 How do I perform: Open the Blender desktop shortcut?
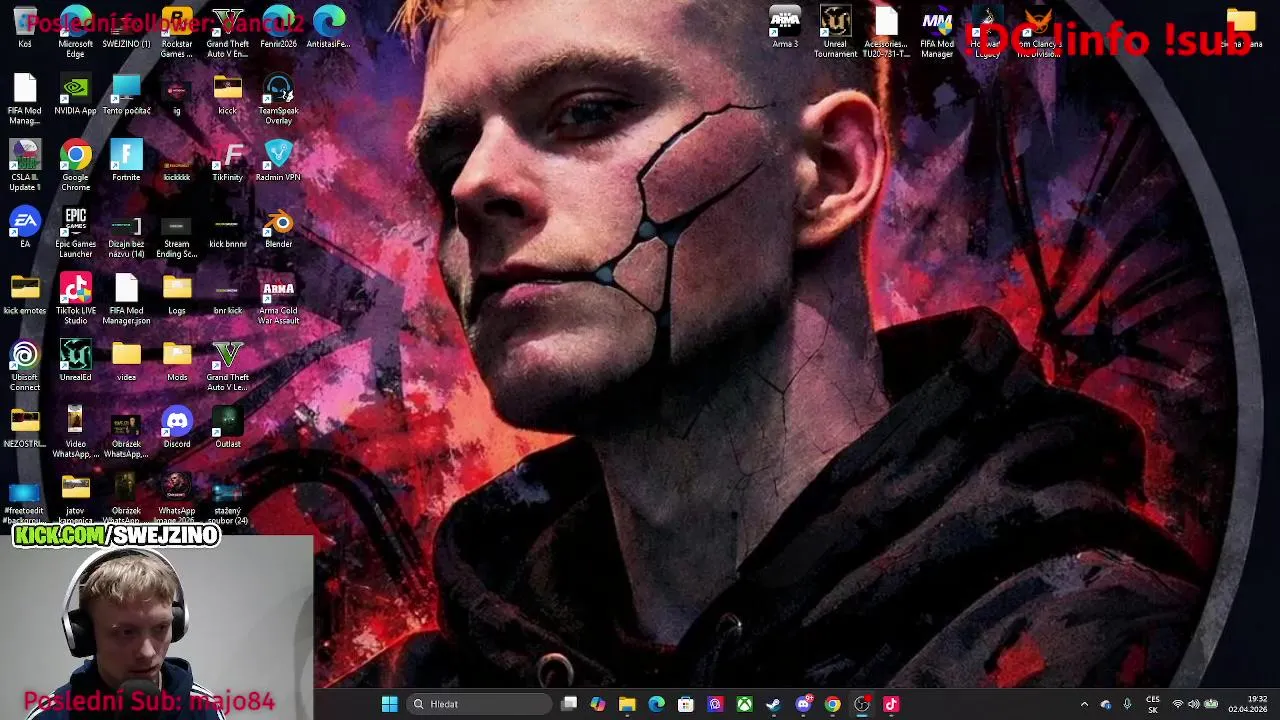pos(278,228)
